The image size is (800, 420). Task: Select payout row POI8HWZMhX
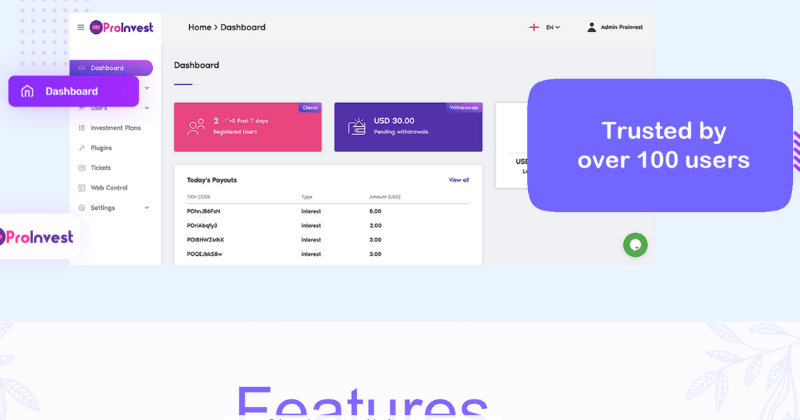[328, 240]
